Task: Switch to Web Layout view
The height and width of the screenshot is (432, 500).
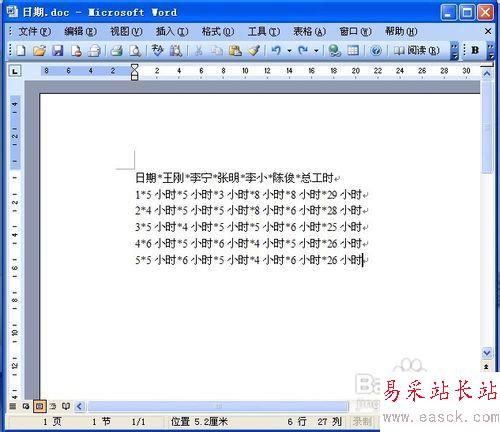Action: coord(26,406)
